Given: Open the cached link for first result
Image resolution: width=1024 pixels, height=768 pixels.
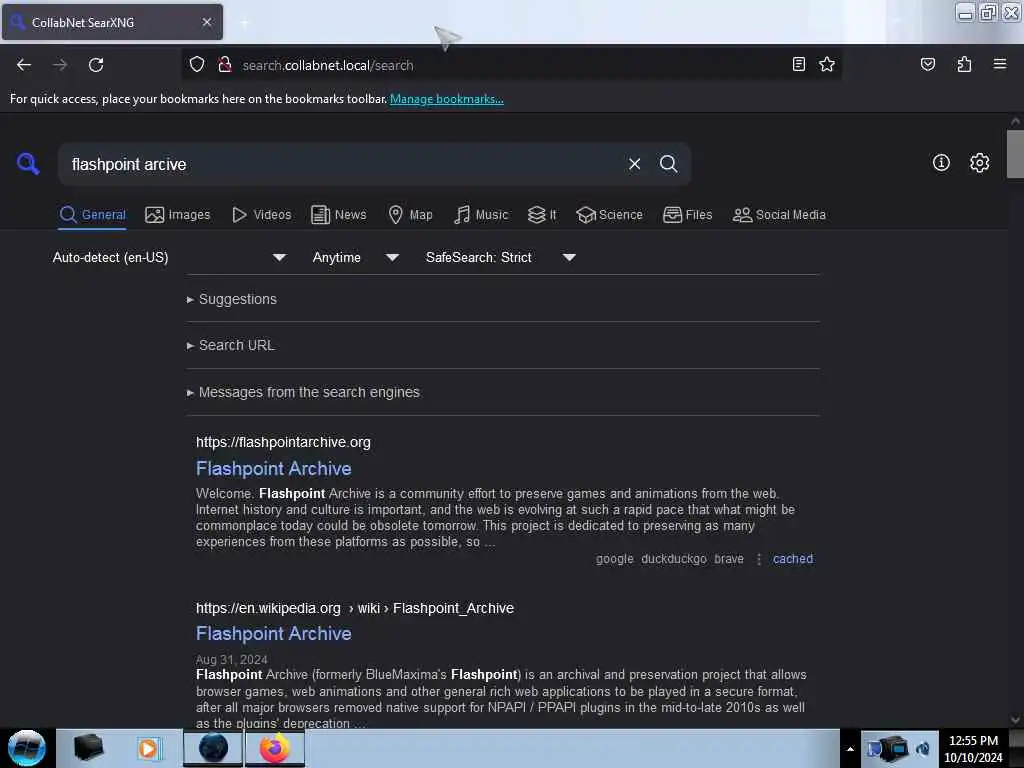Looking at the screenshot, I should tap(793, 559).
